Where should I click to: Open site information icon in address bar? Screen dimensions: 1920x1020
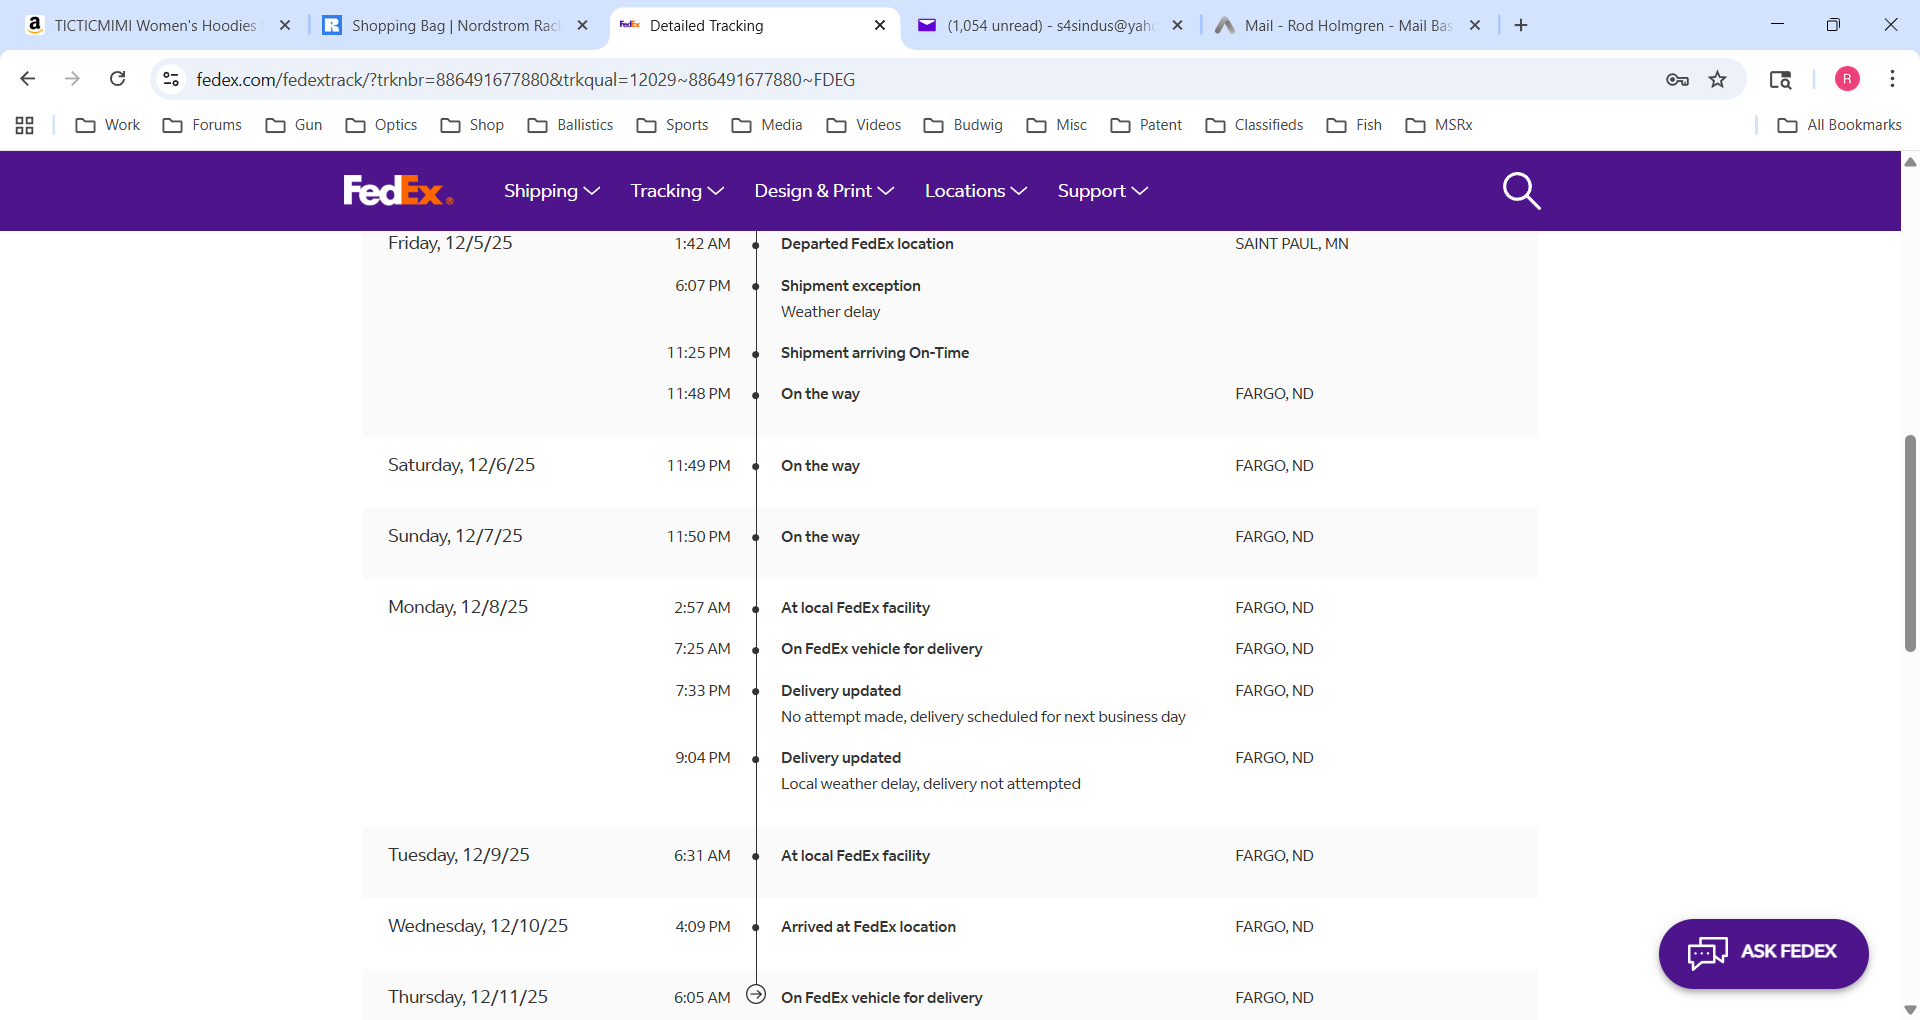click(x=171, y=79)
